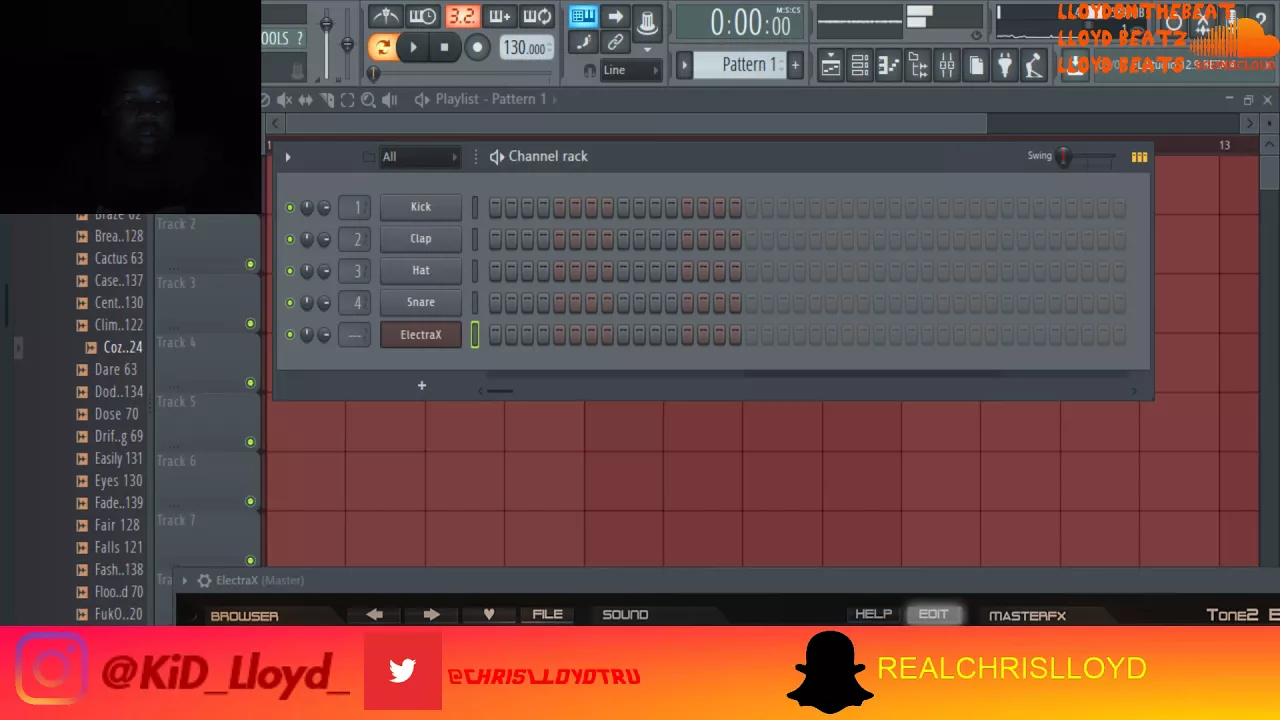Image resolution: width=1280 pixels, height=720 pixels.
Task: Add a channel with the plus button
Action: 422,386
